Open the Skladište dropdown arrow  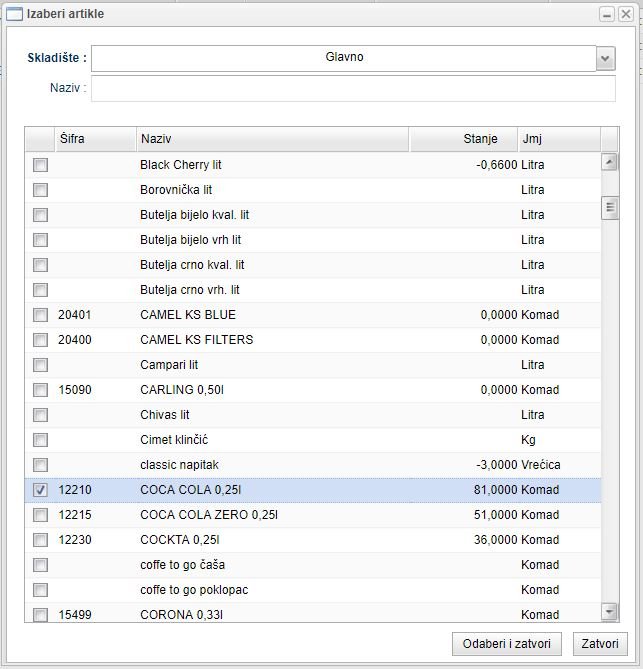tap(605, 59)
